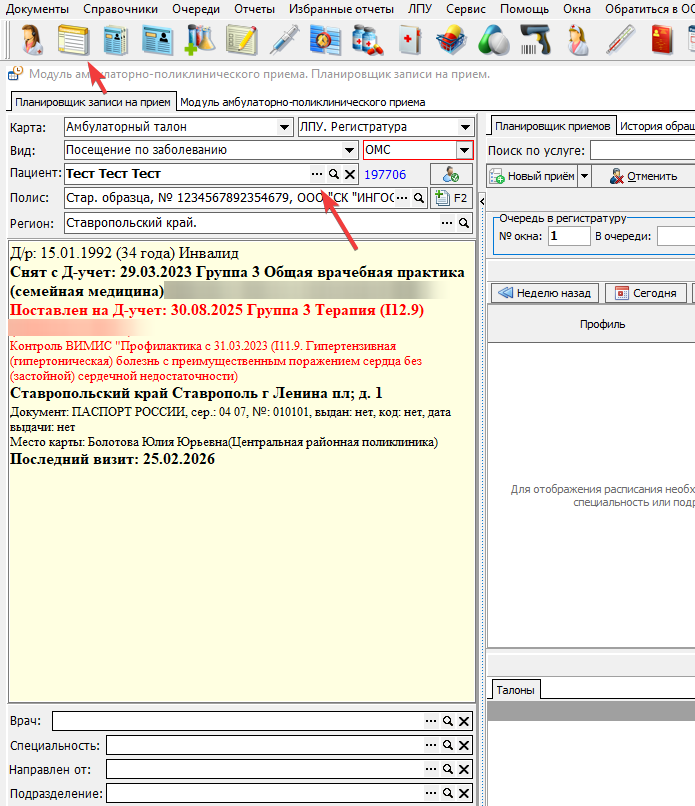
Task: Click the Сегодня button
Action: point(646,293)
